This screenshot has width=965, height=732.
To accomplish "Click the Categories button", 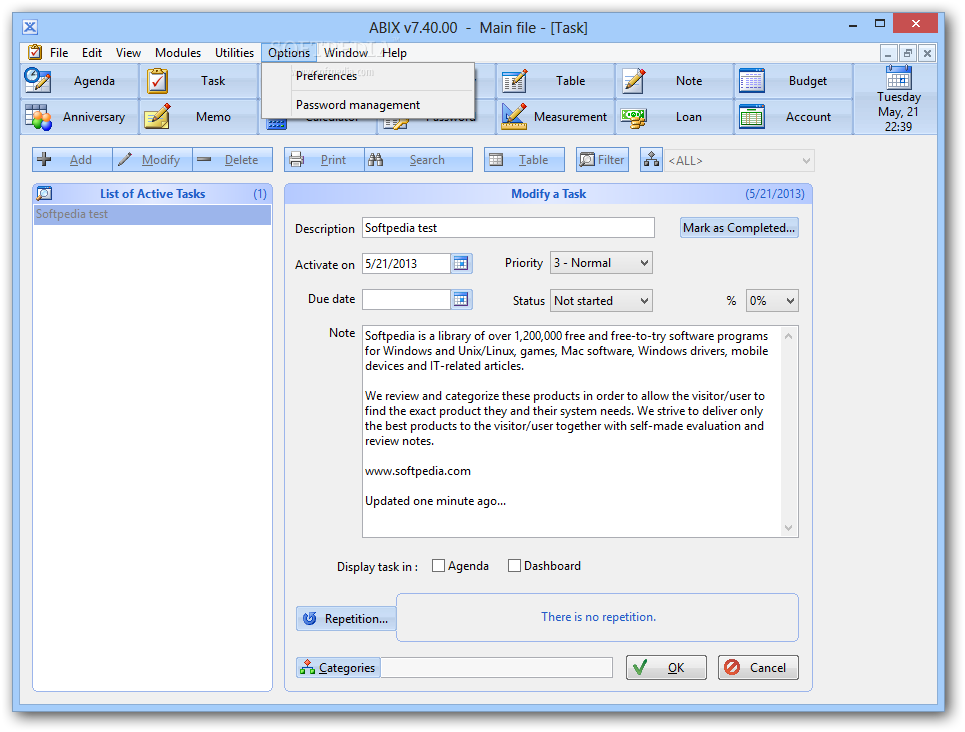I will 338,667.
